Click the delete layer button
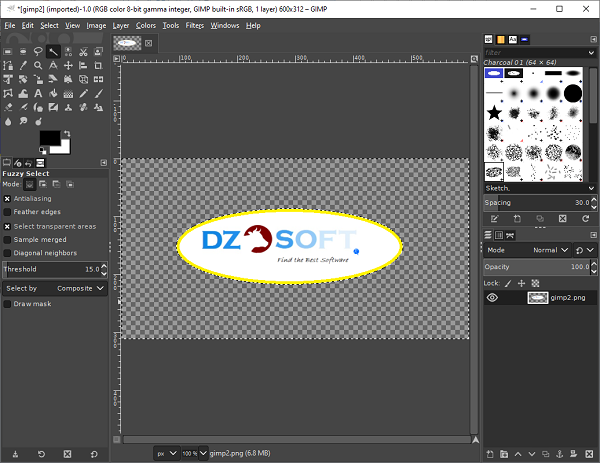 pos(589,454)
